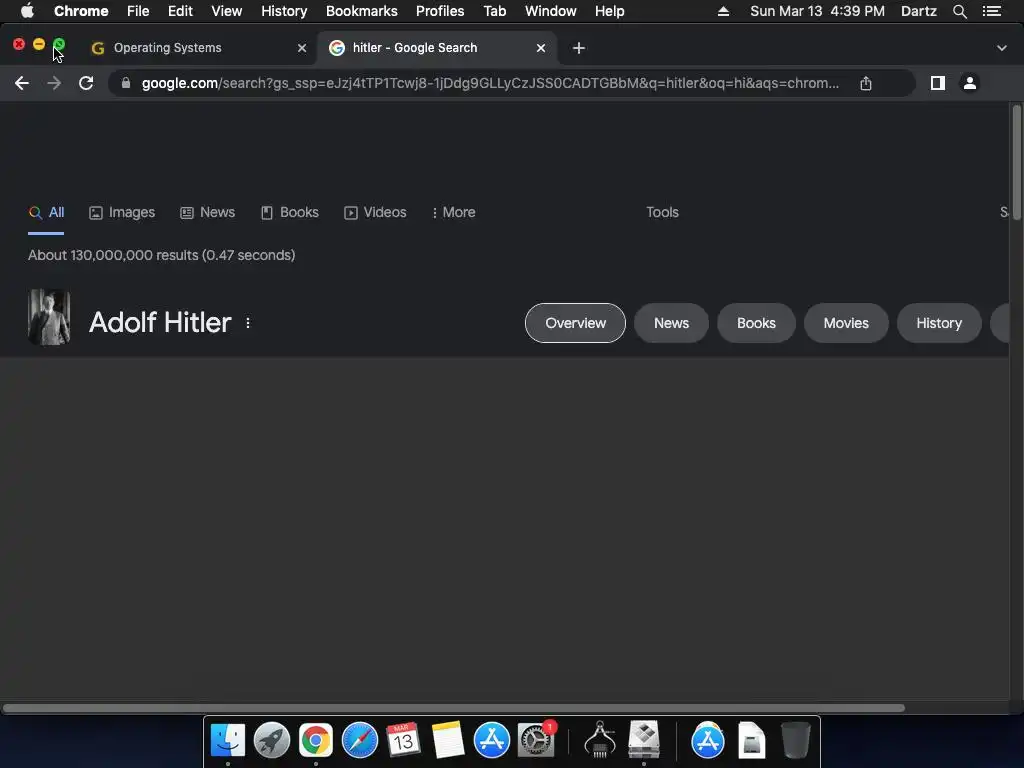Open Google Chrome from the dock
Image resolution: width=1024 pixels, height=768 pixels.
pyautogui.click(x=316, y=741)
